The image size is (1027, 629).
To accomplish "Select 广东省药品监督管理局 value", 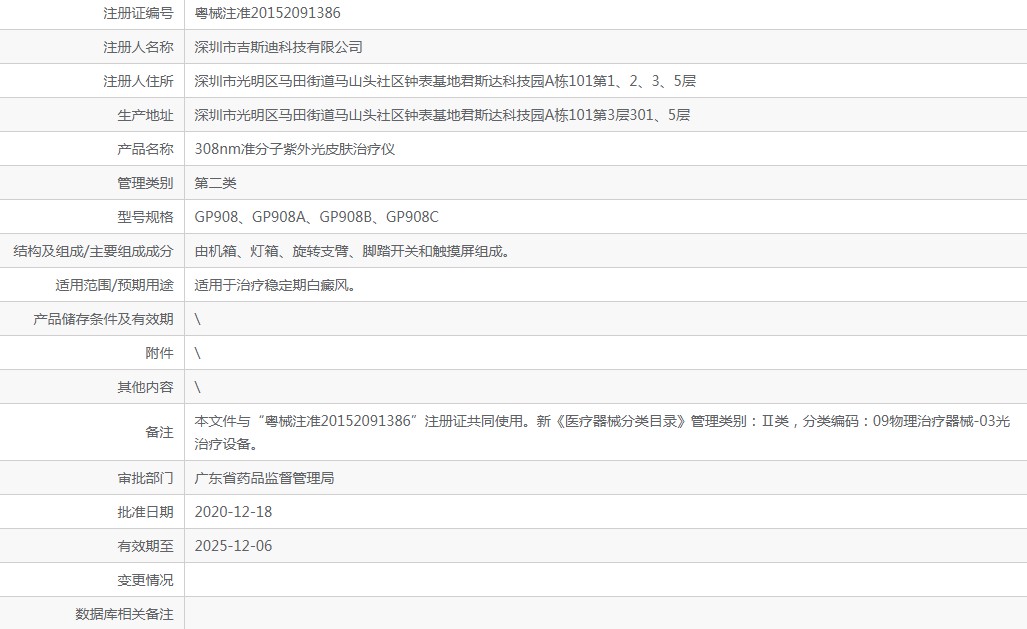I will [265, 478].
